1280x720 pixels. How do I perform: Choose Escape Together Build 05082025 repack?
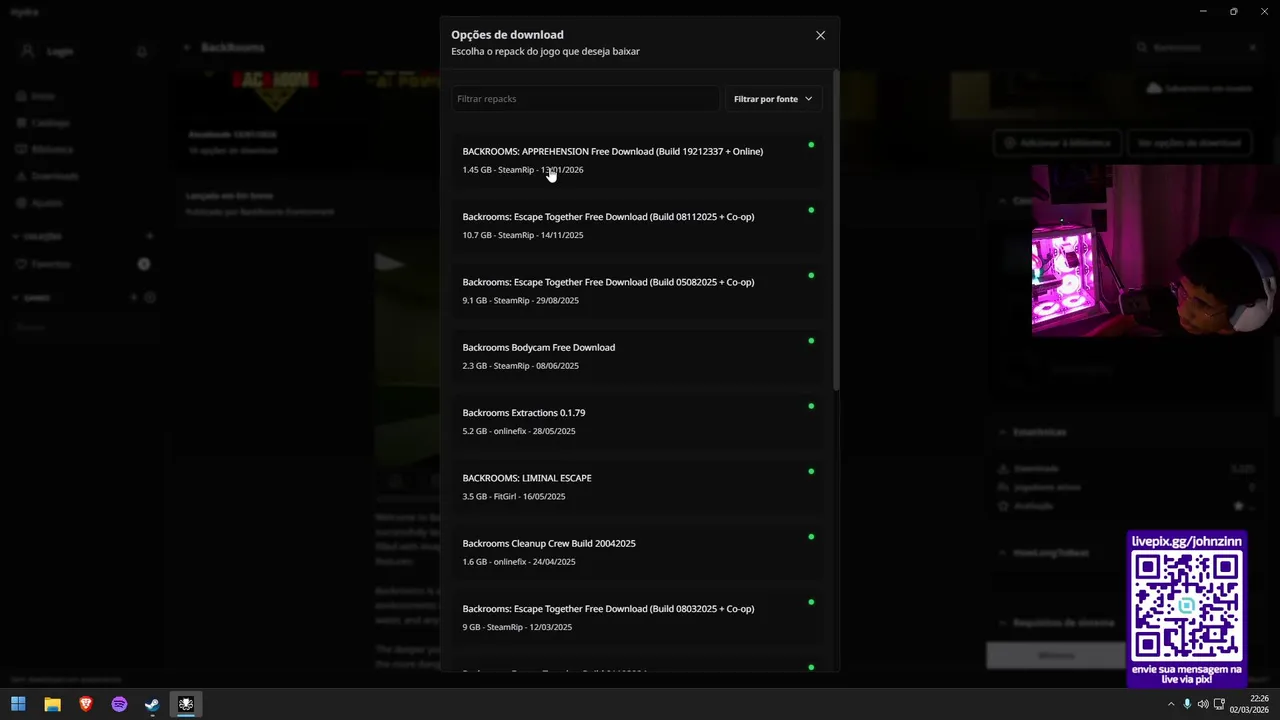(x=638, y=291)
